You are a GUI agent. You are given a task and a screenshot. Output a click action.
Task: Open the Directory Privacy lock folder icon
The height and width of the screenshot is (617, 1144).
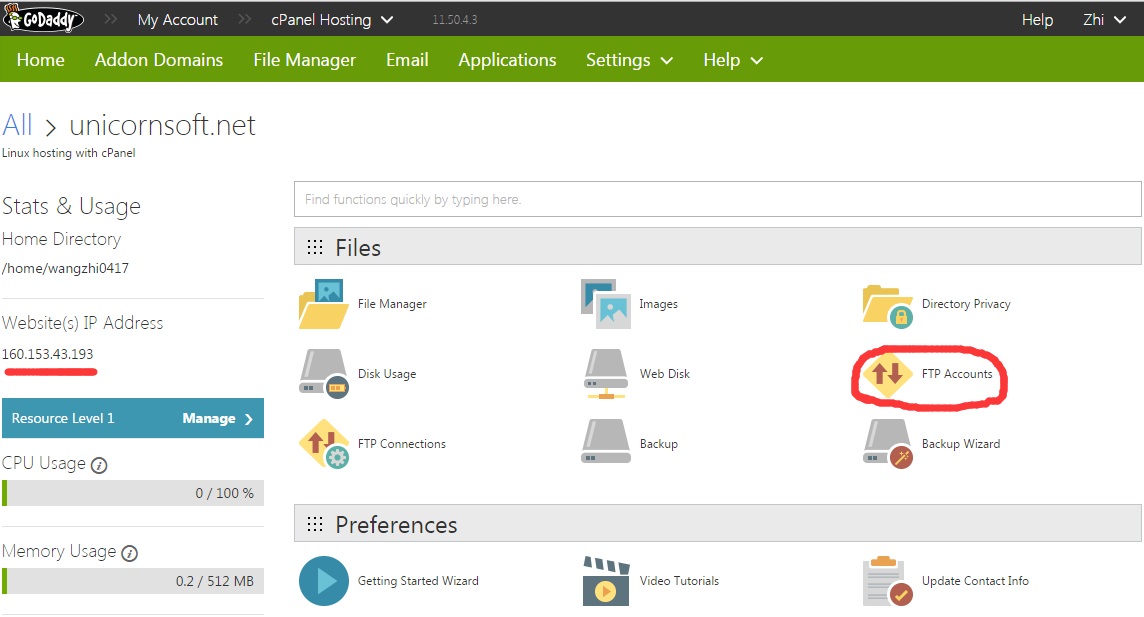click(x=887, y=305)
